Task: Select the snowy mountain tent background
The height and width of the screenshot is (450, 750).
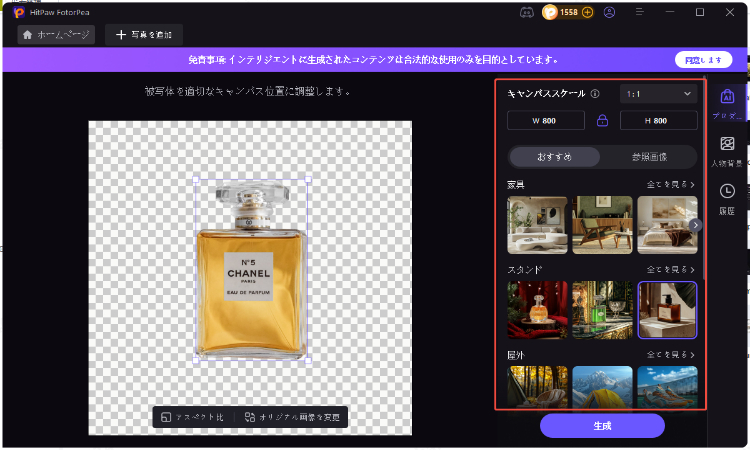Action: click(602, 387)
